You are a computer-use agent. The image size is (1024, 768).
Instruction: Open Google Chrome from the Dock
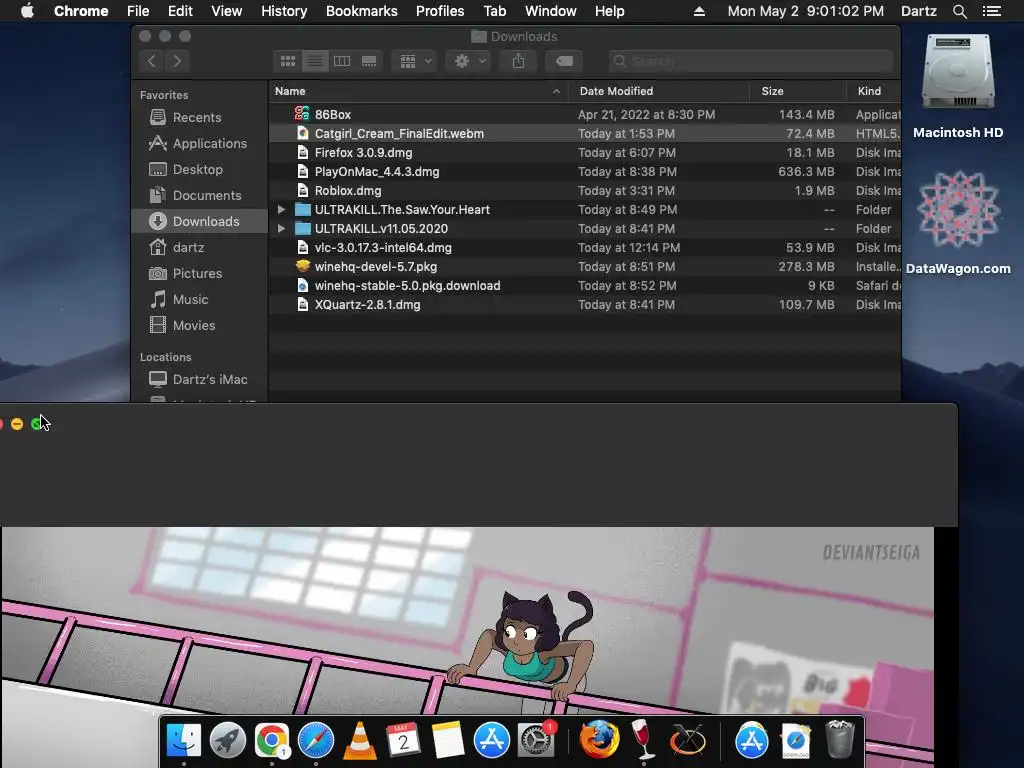click(x=272, y=740)
